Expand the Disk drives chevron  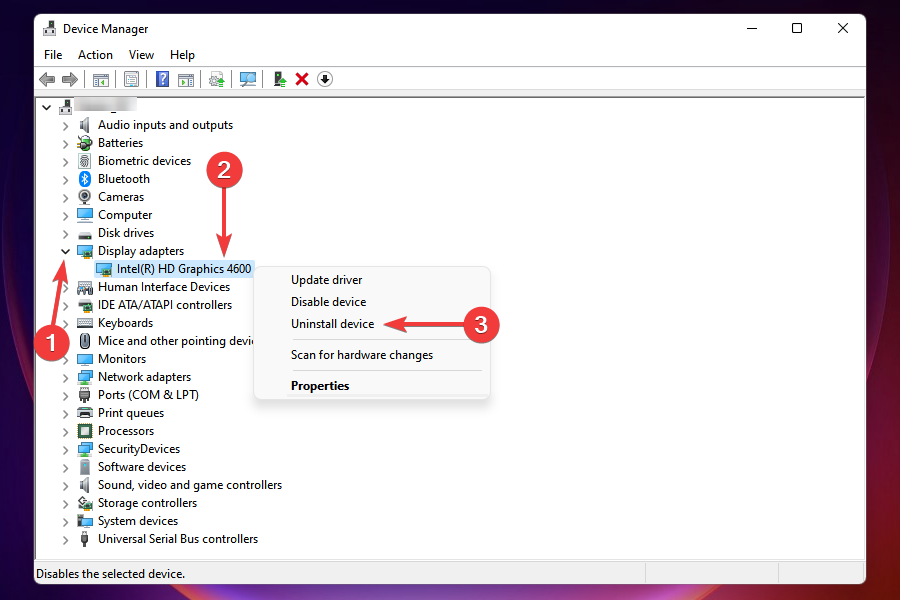(x=65, y=234)
